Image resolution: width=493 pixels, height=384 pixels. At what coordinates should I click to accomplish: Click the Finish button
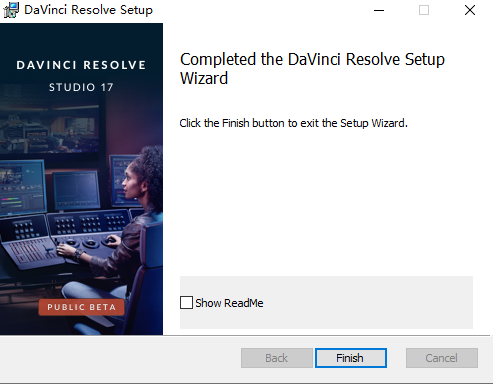coord(351,358)
